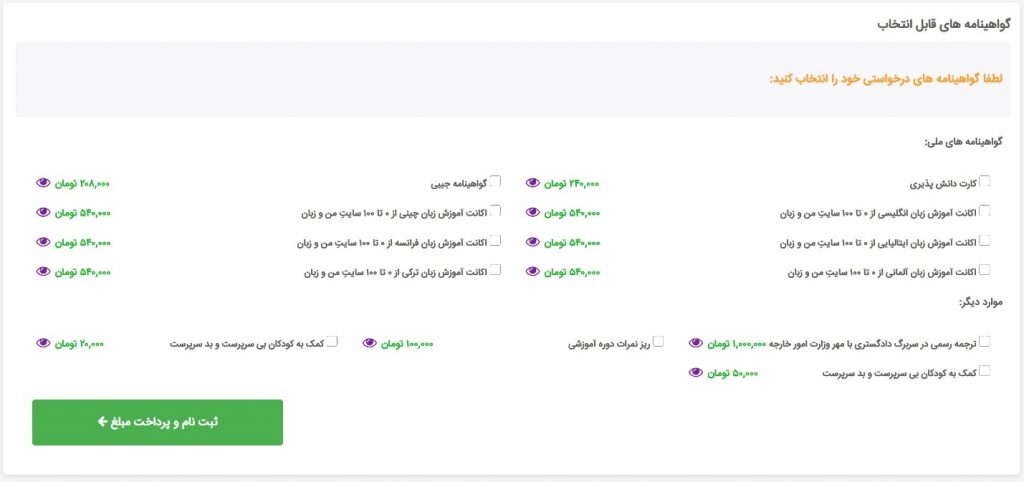
Task: Check the Turkish language account checkbox
Action: coord(496,270)
